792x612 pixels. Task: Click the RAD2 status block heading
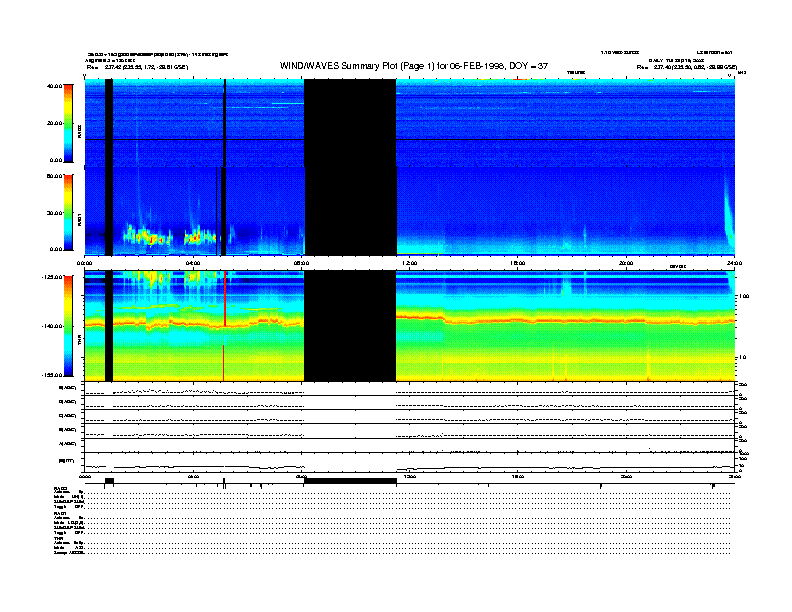click(x=60, y=488)
